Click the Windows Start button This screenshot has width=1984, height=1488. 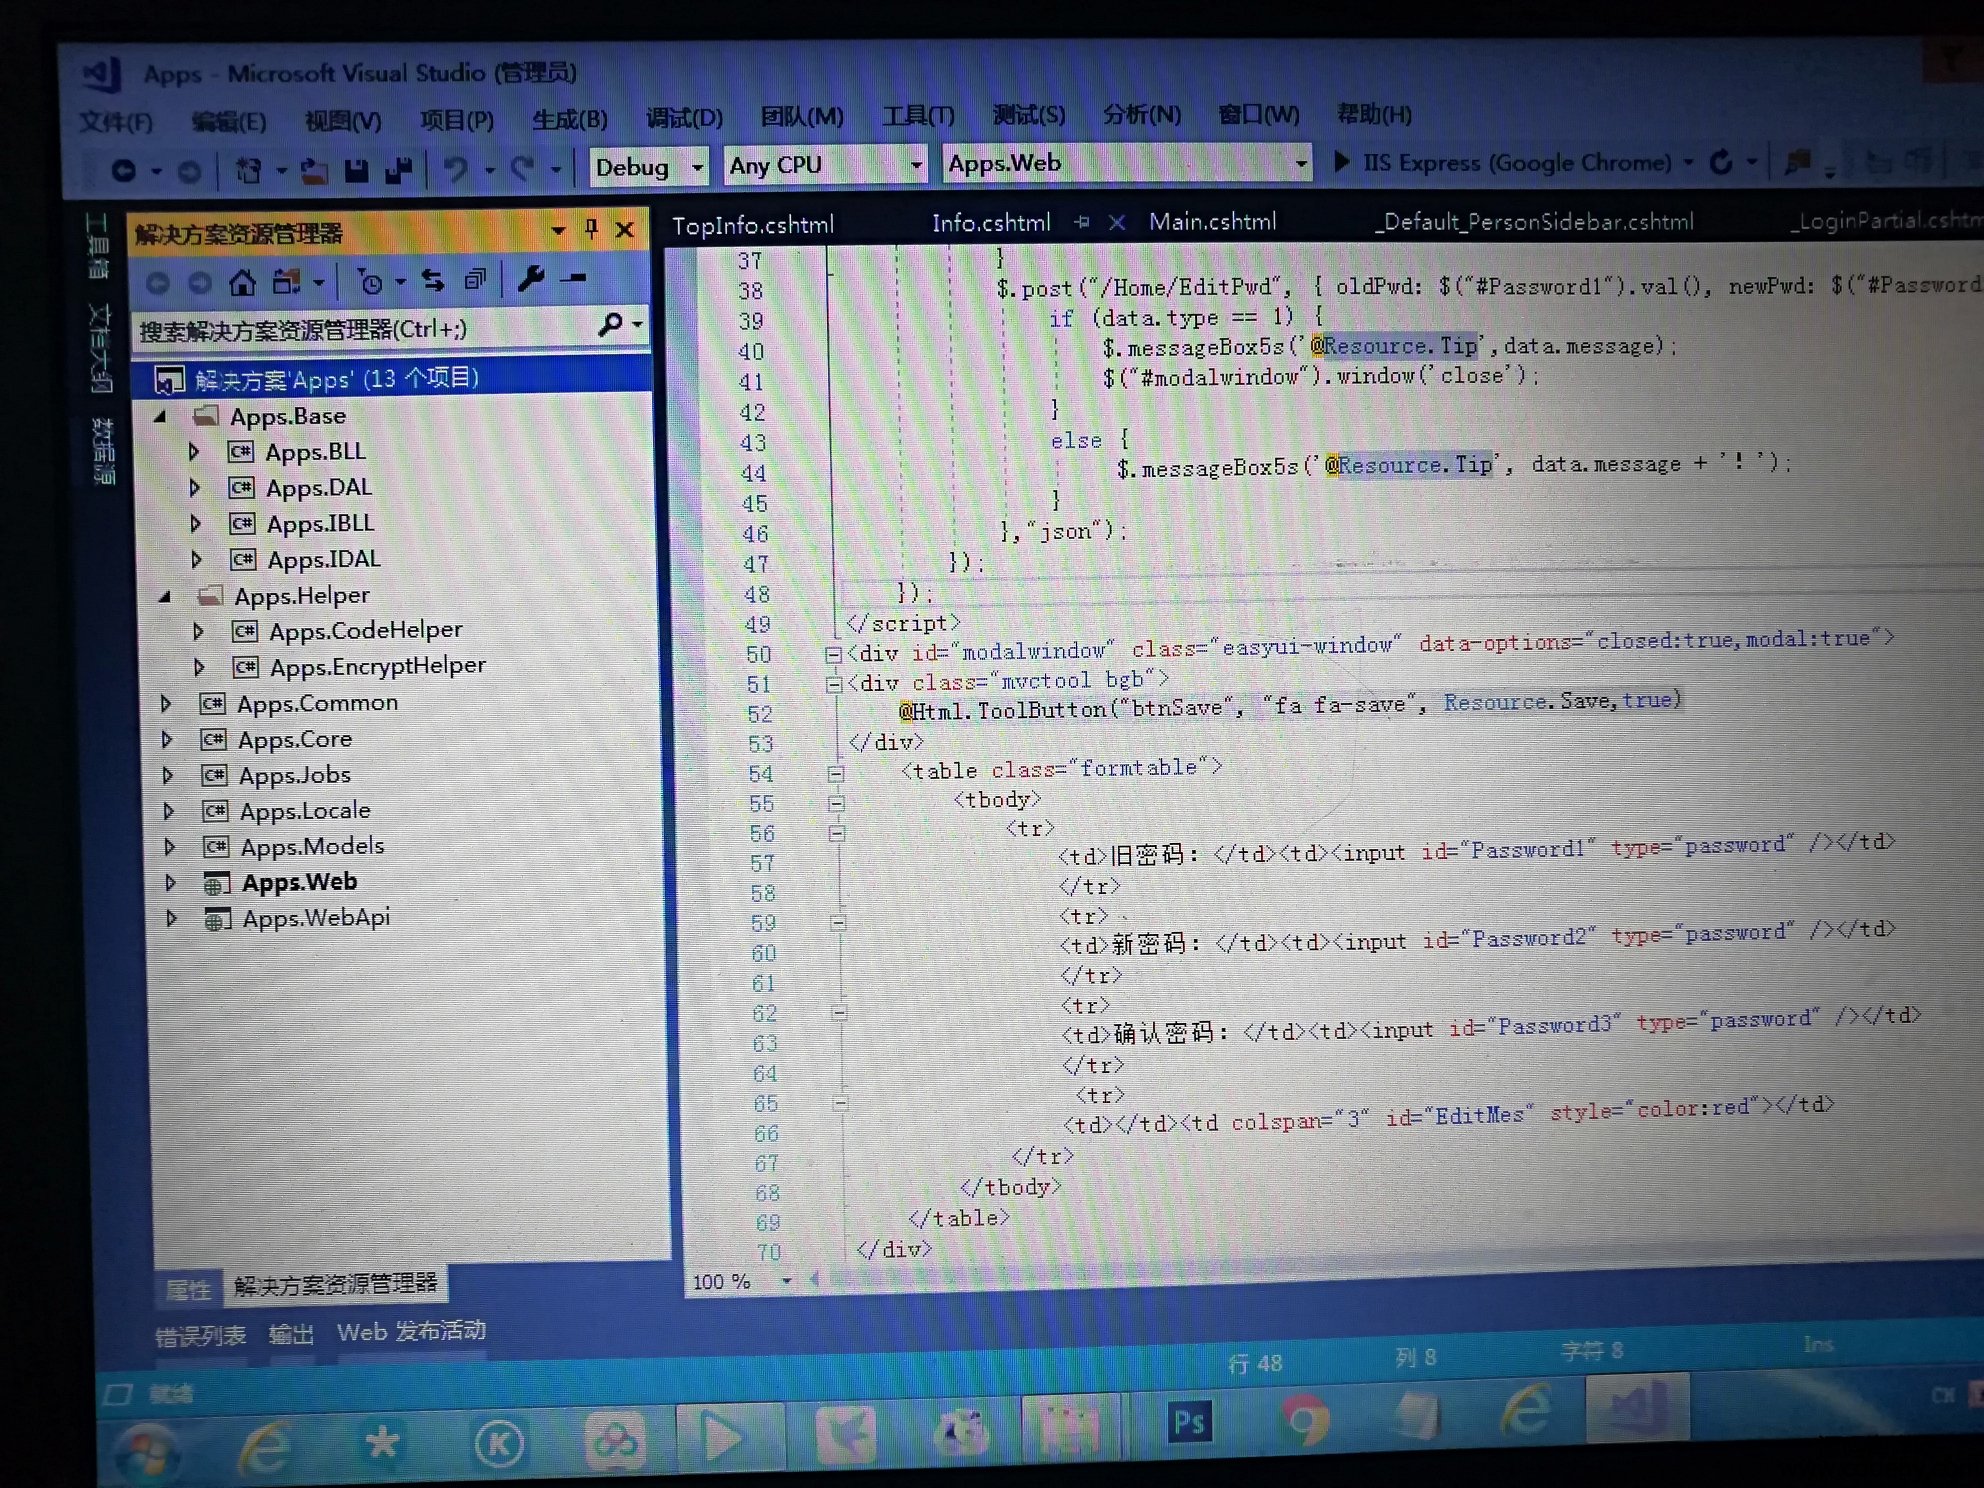(x=150, y=1452)
